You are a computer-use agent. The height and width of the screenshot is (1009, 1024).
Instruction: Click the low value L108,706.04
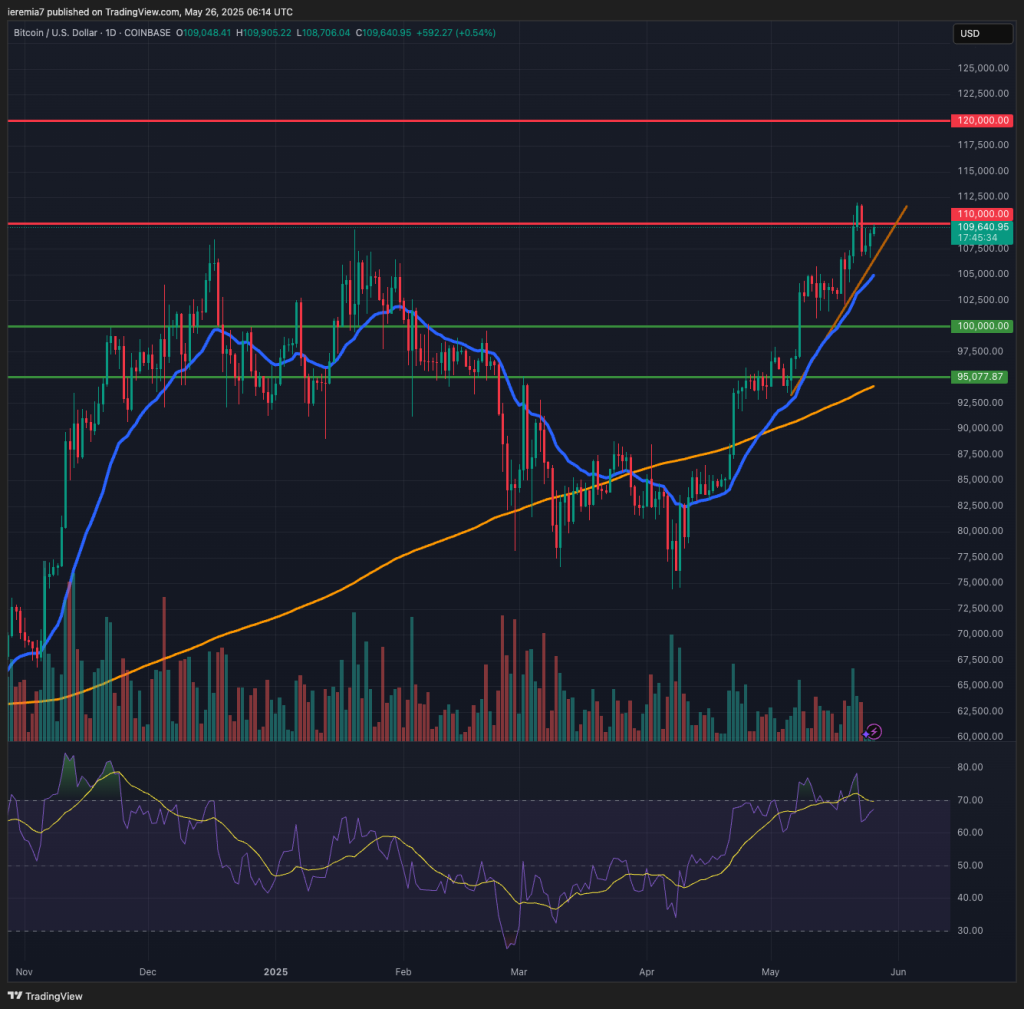(x=323, y=33)
